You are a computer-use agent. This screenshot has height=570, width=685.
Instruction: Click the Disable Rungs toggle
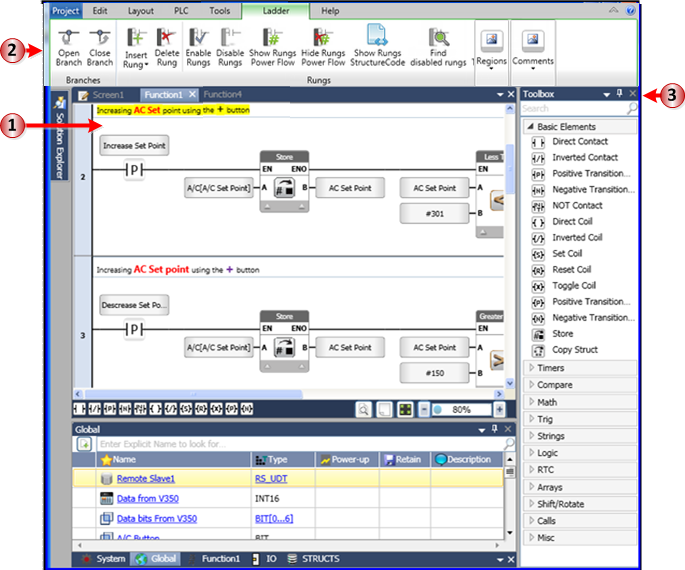pyautogui.click(x=230, y=40)
